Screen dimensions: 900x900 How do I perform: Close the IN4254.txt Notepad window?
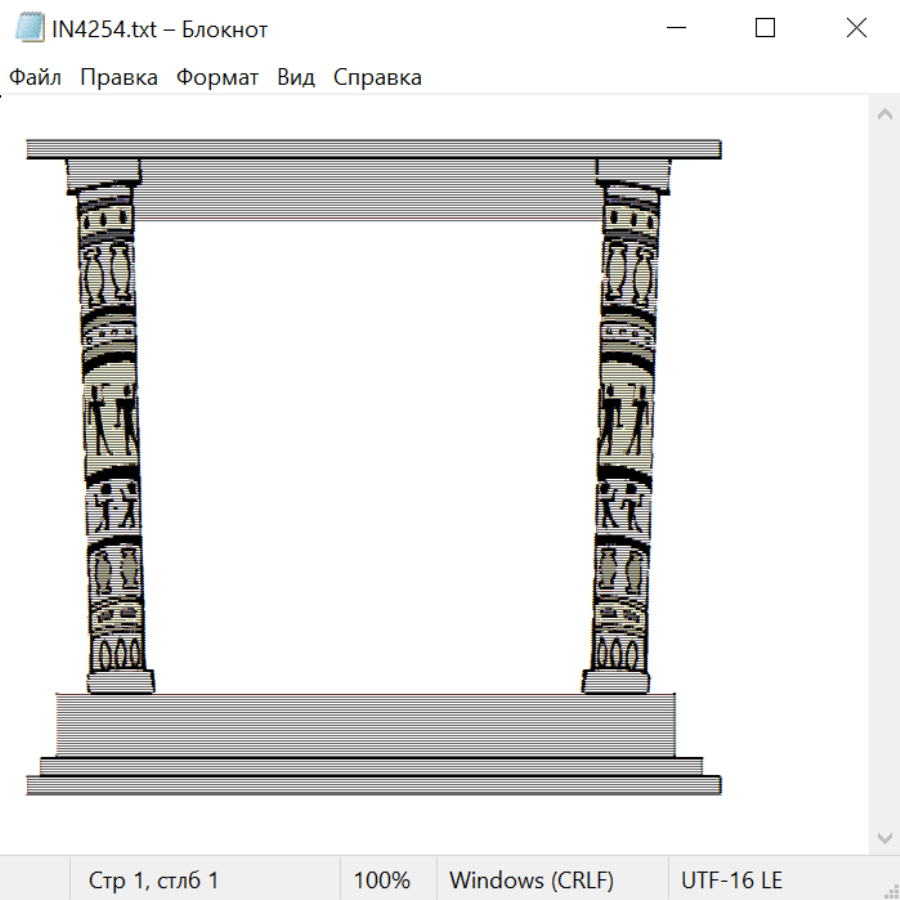tap(856, 29)
